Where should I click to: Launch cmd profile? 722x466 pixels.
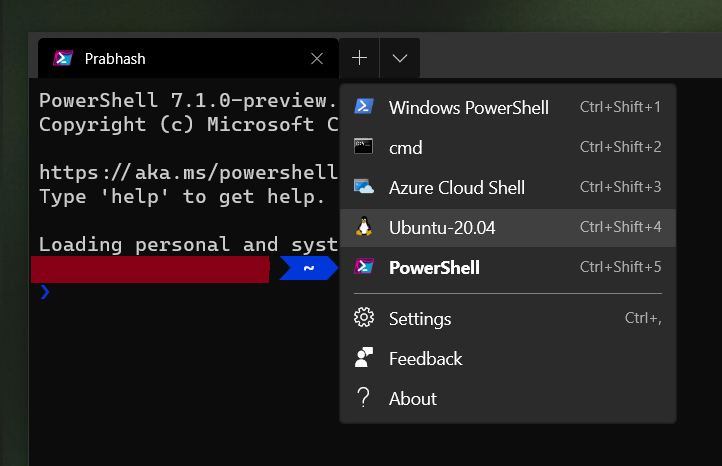pyautogui.click(x=508, y=147)
